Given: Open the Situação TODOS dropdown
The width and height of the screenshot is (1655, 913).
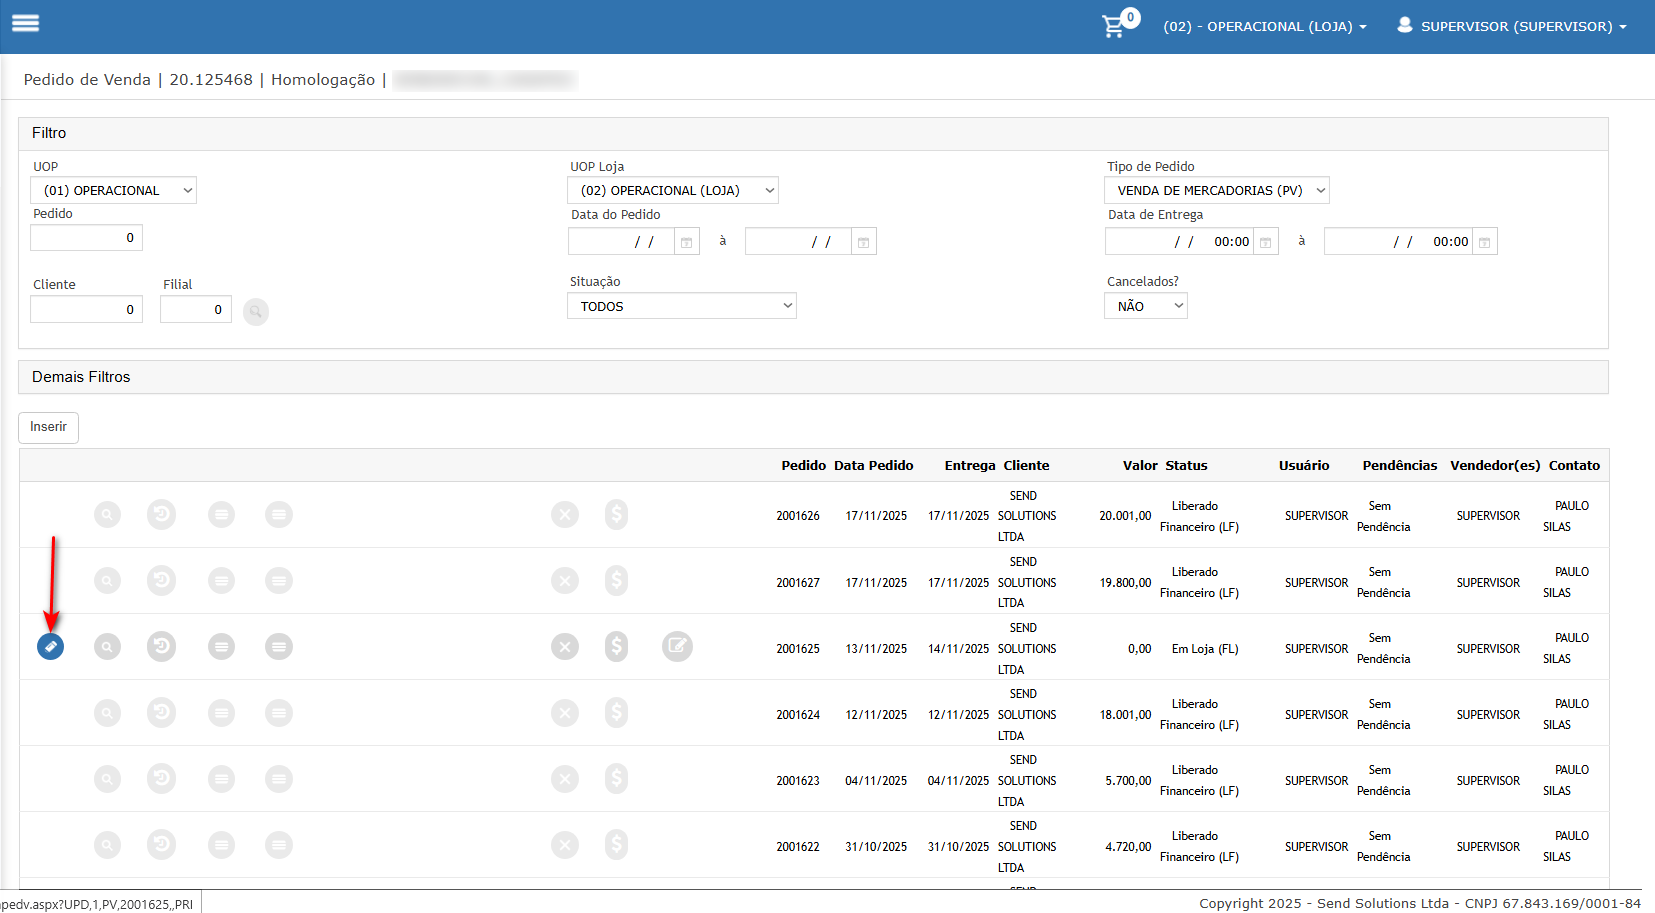Looking at the screenshot, I should click(x=681, y=306).
